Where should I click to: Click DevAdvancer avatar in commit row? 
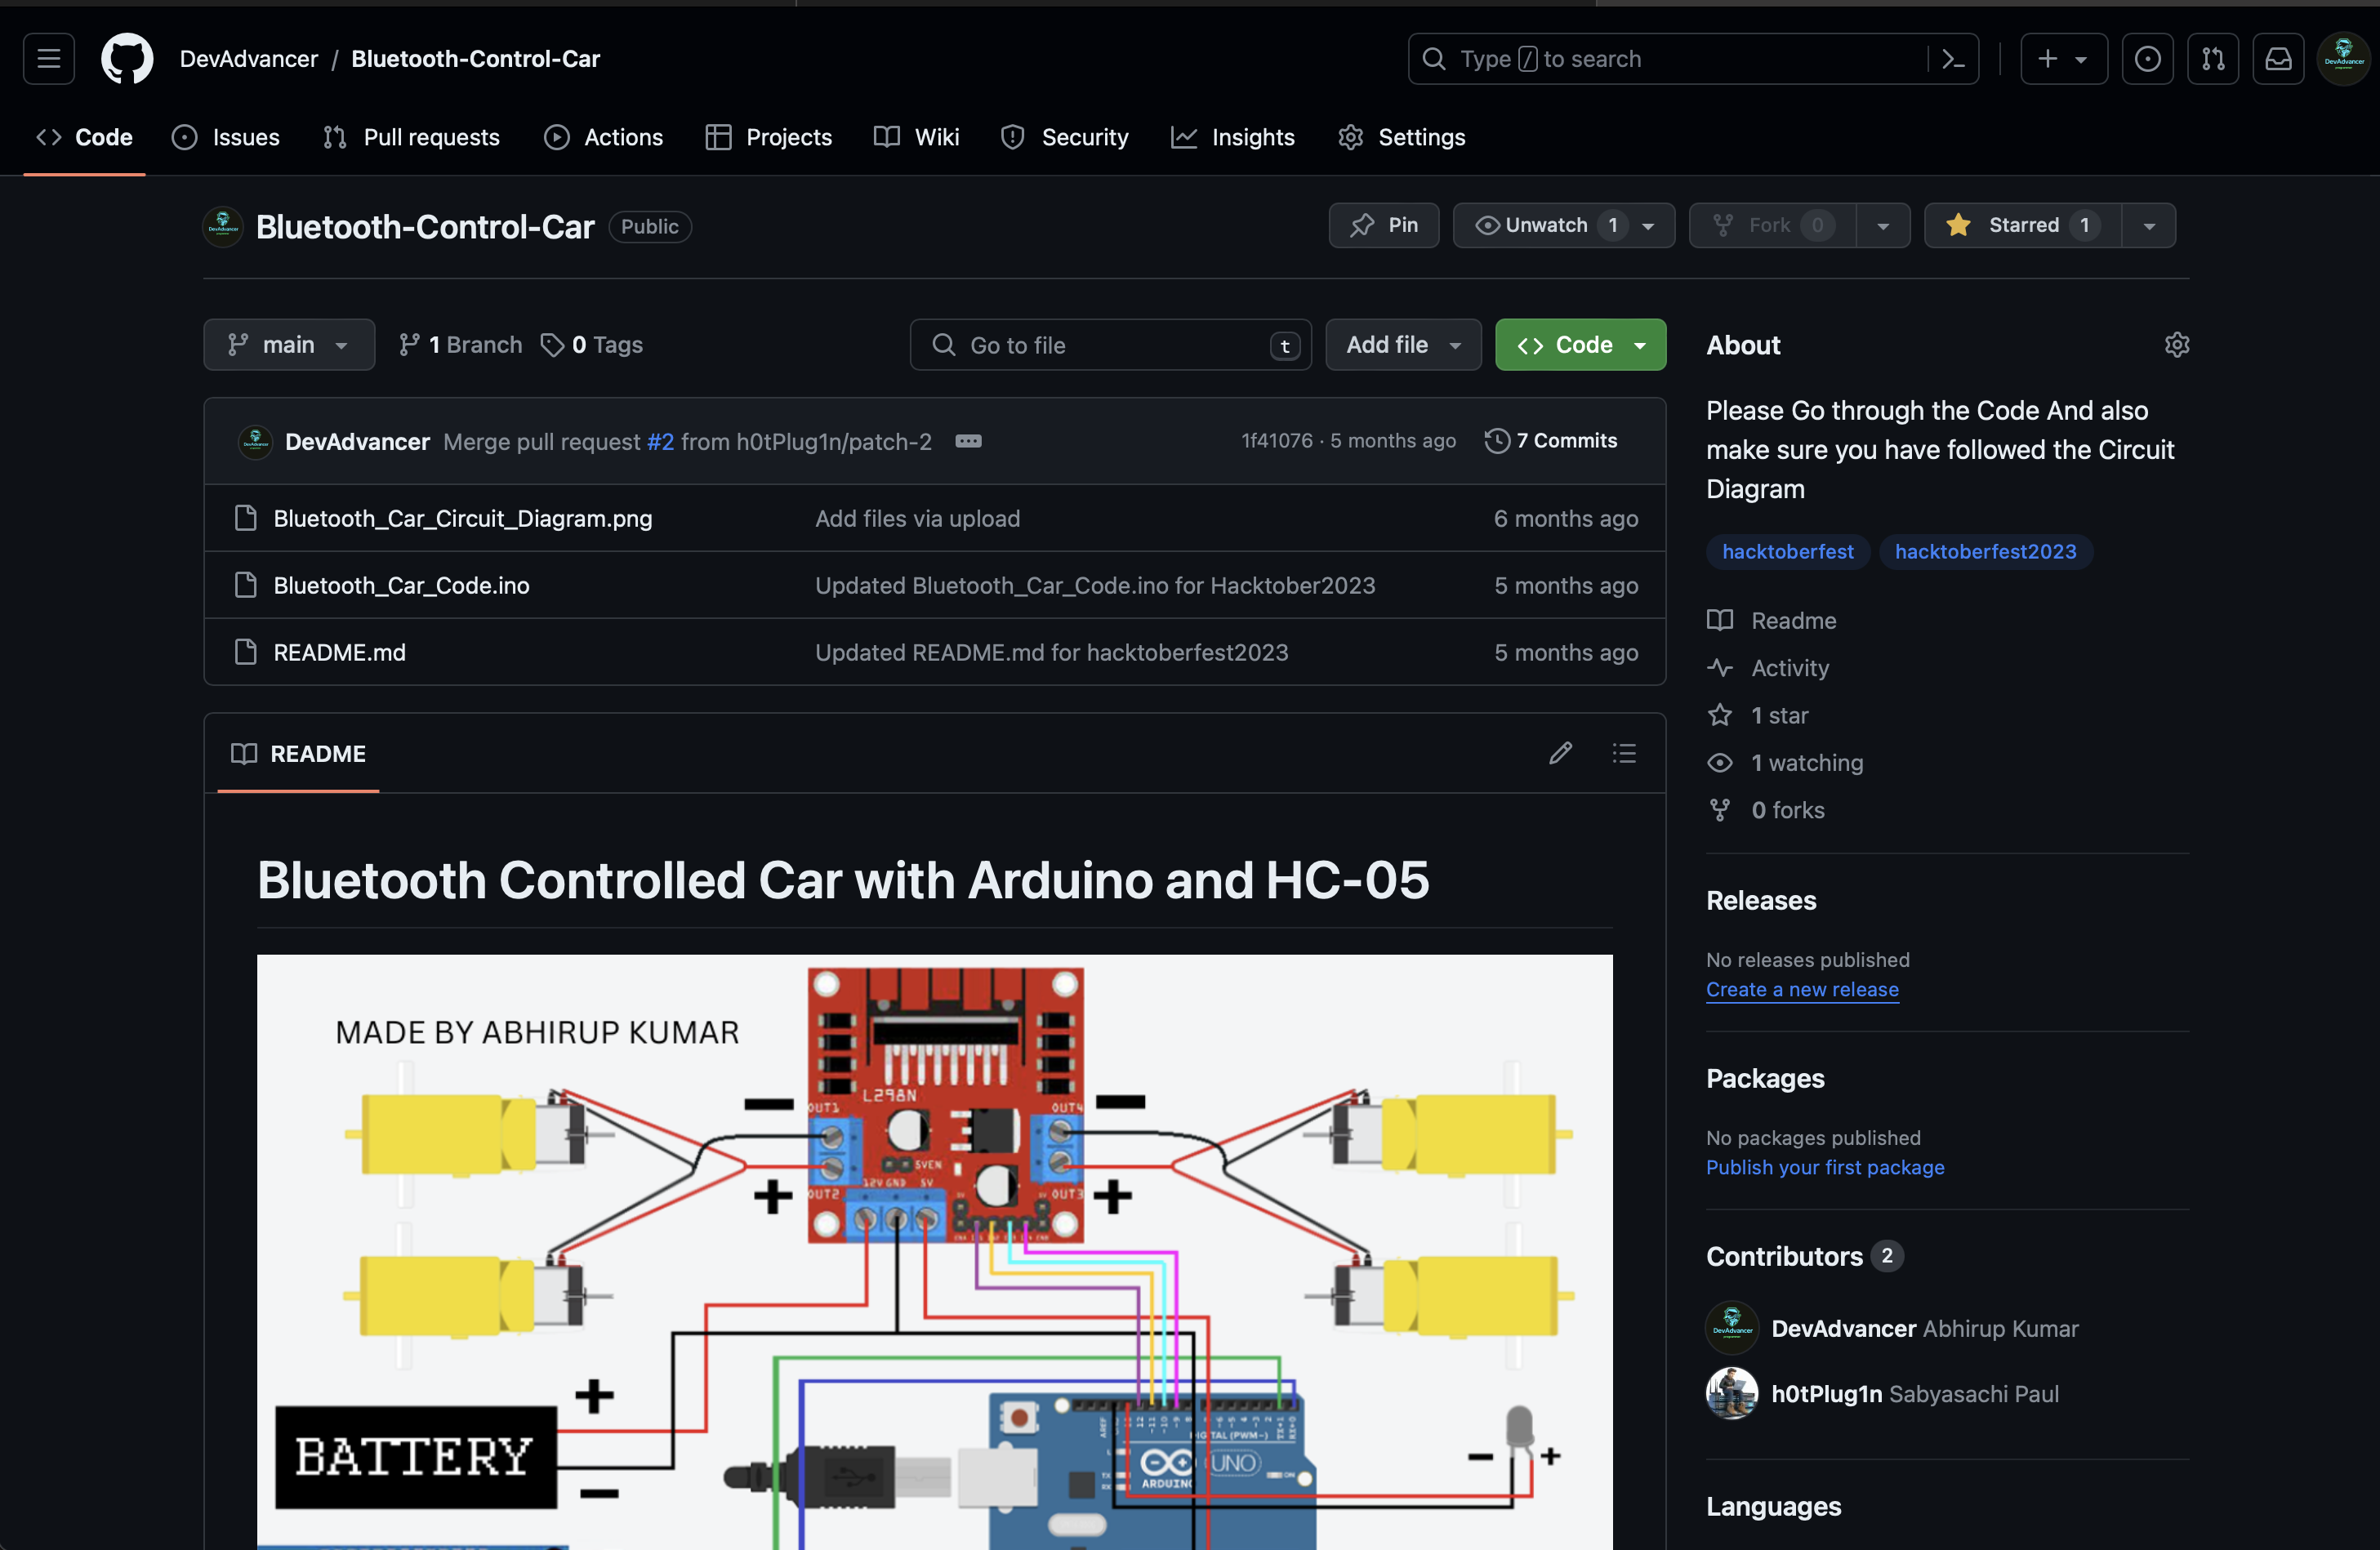[255, 441]
